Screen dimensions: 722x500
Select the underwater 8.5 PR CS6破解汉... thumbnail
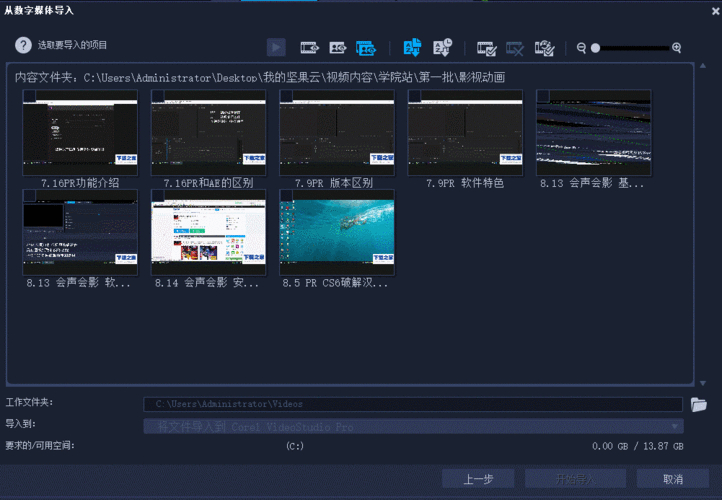coord(337,233)
